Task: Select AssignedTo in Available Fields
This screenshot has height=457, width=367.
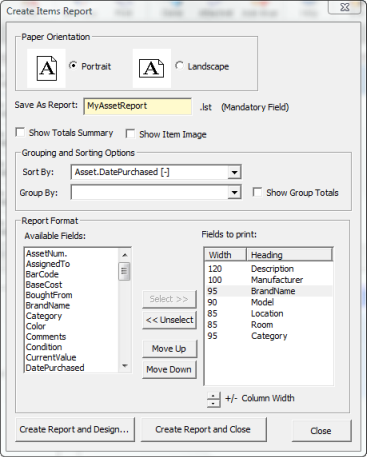Action: (72, 264)
